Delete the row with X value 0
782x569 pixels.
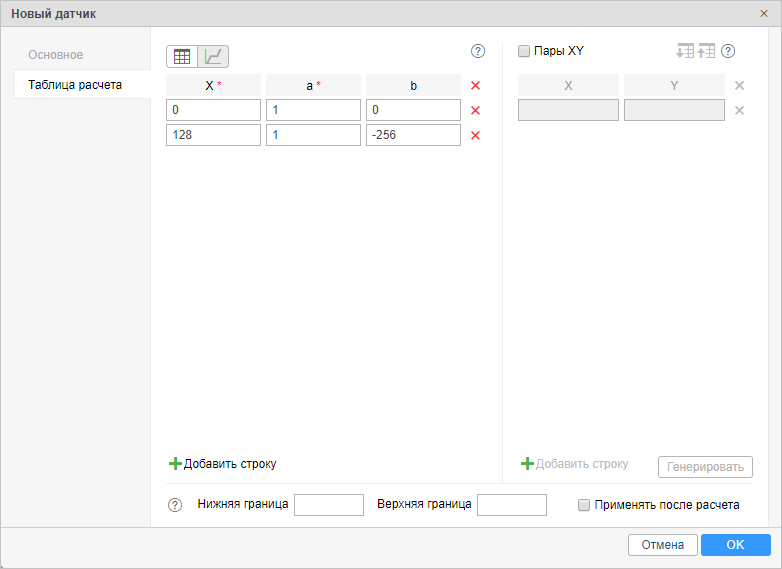(x=475, y=110)
